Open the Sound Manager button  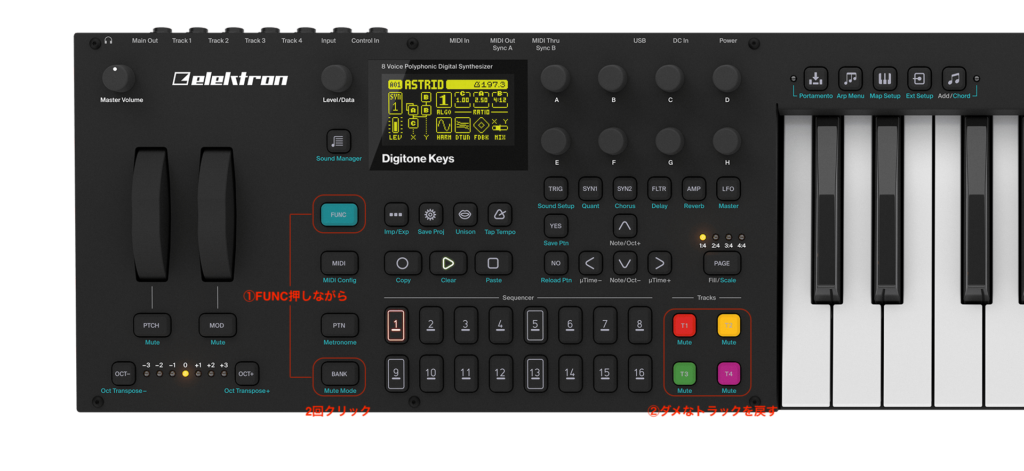pos(338,141)
